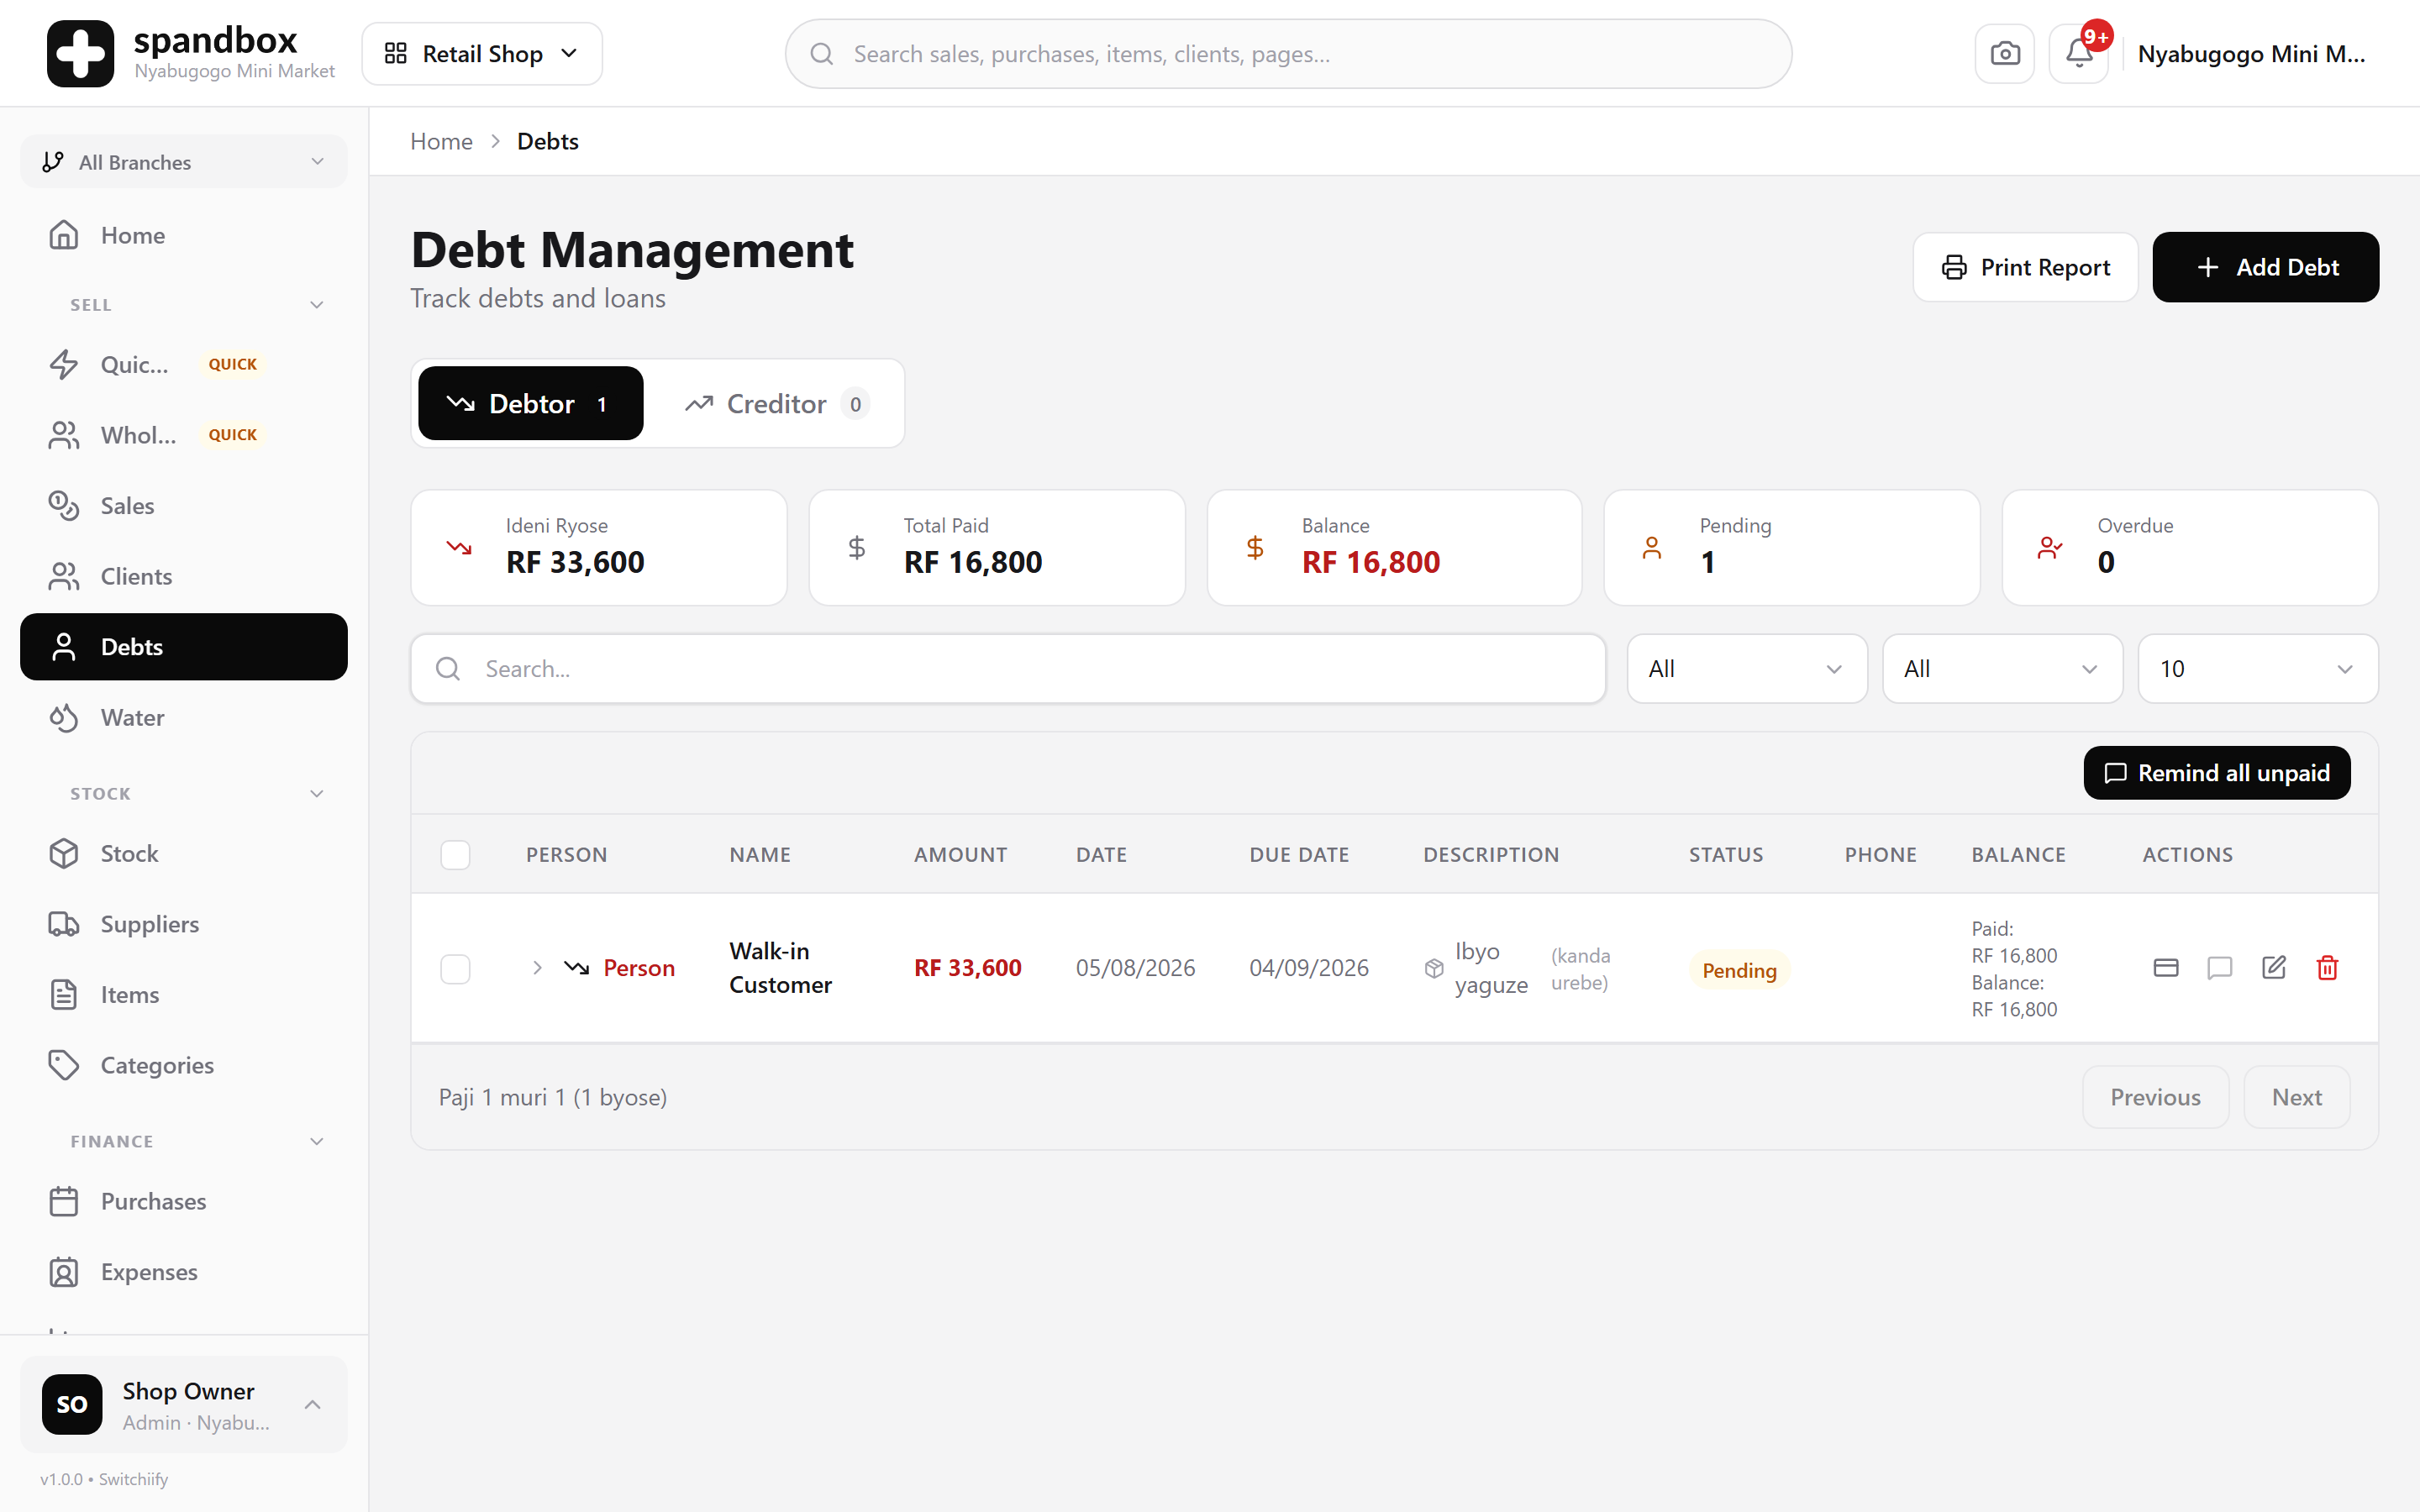Open Suppliers in the sidebar
2420x1512 pixels.
point(184,924)
